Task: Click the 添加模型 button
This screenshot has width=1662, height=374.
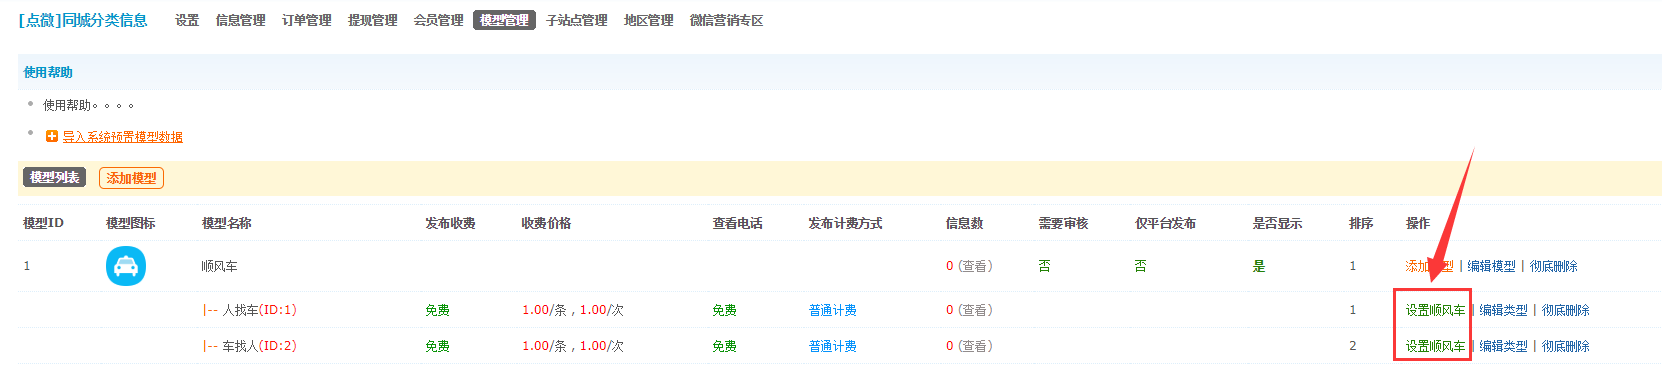Action: tap(131, 178)
